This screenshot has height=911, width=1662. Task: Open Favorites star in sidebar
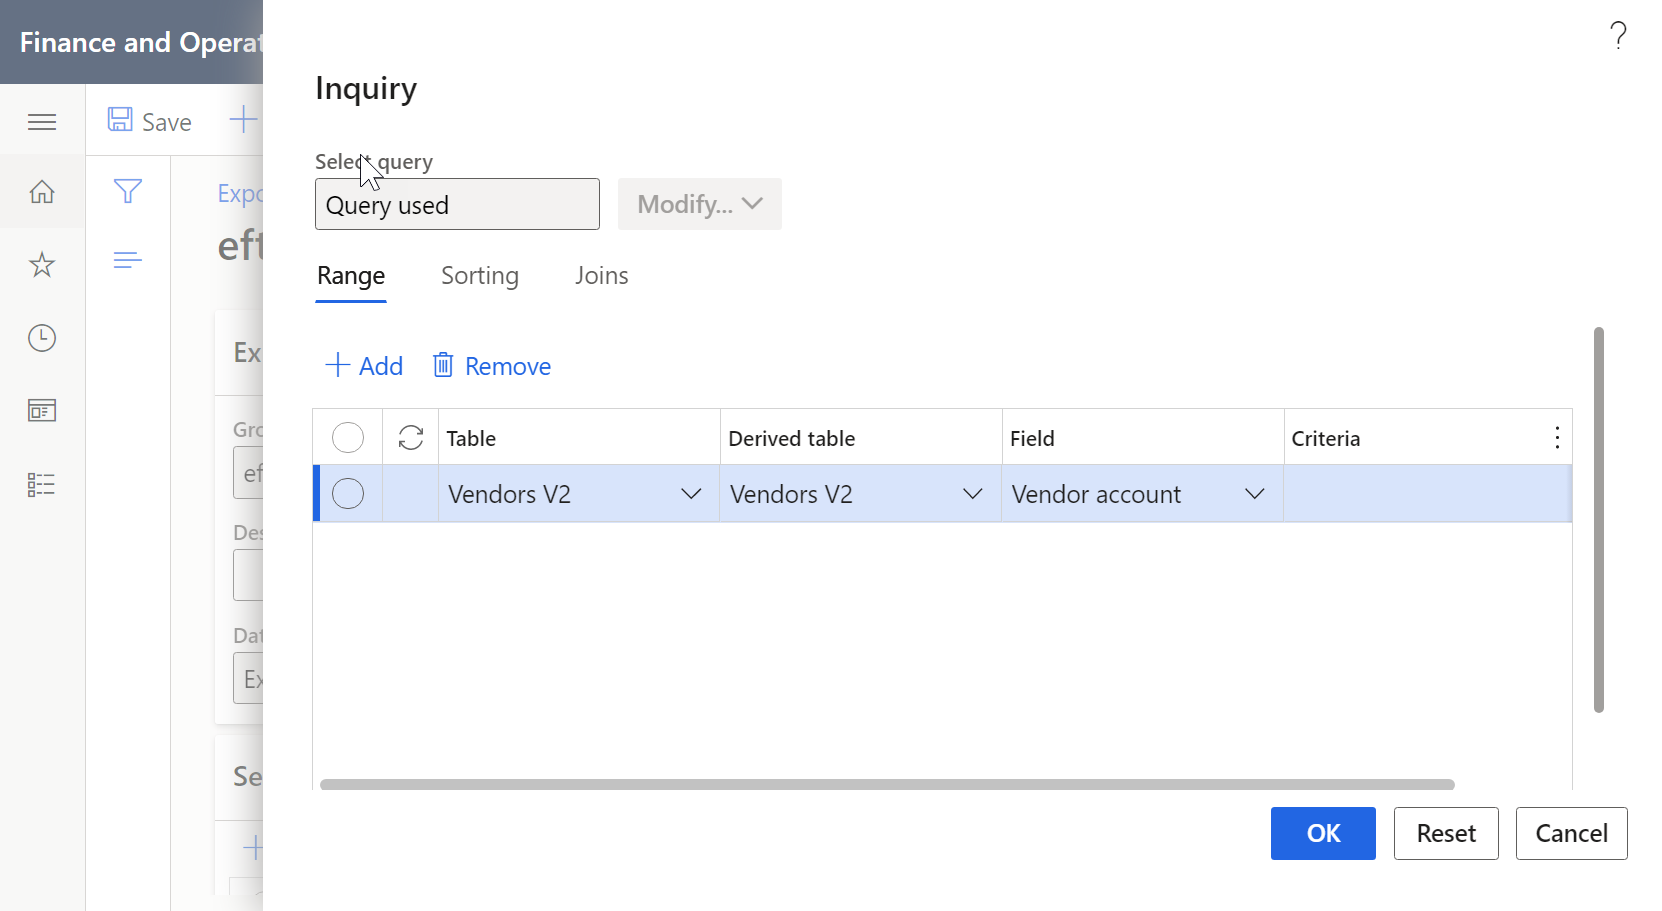click(42, 265)
